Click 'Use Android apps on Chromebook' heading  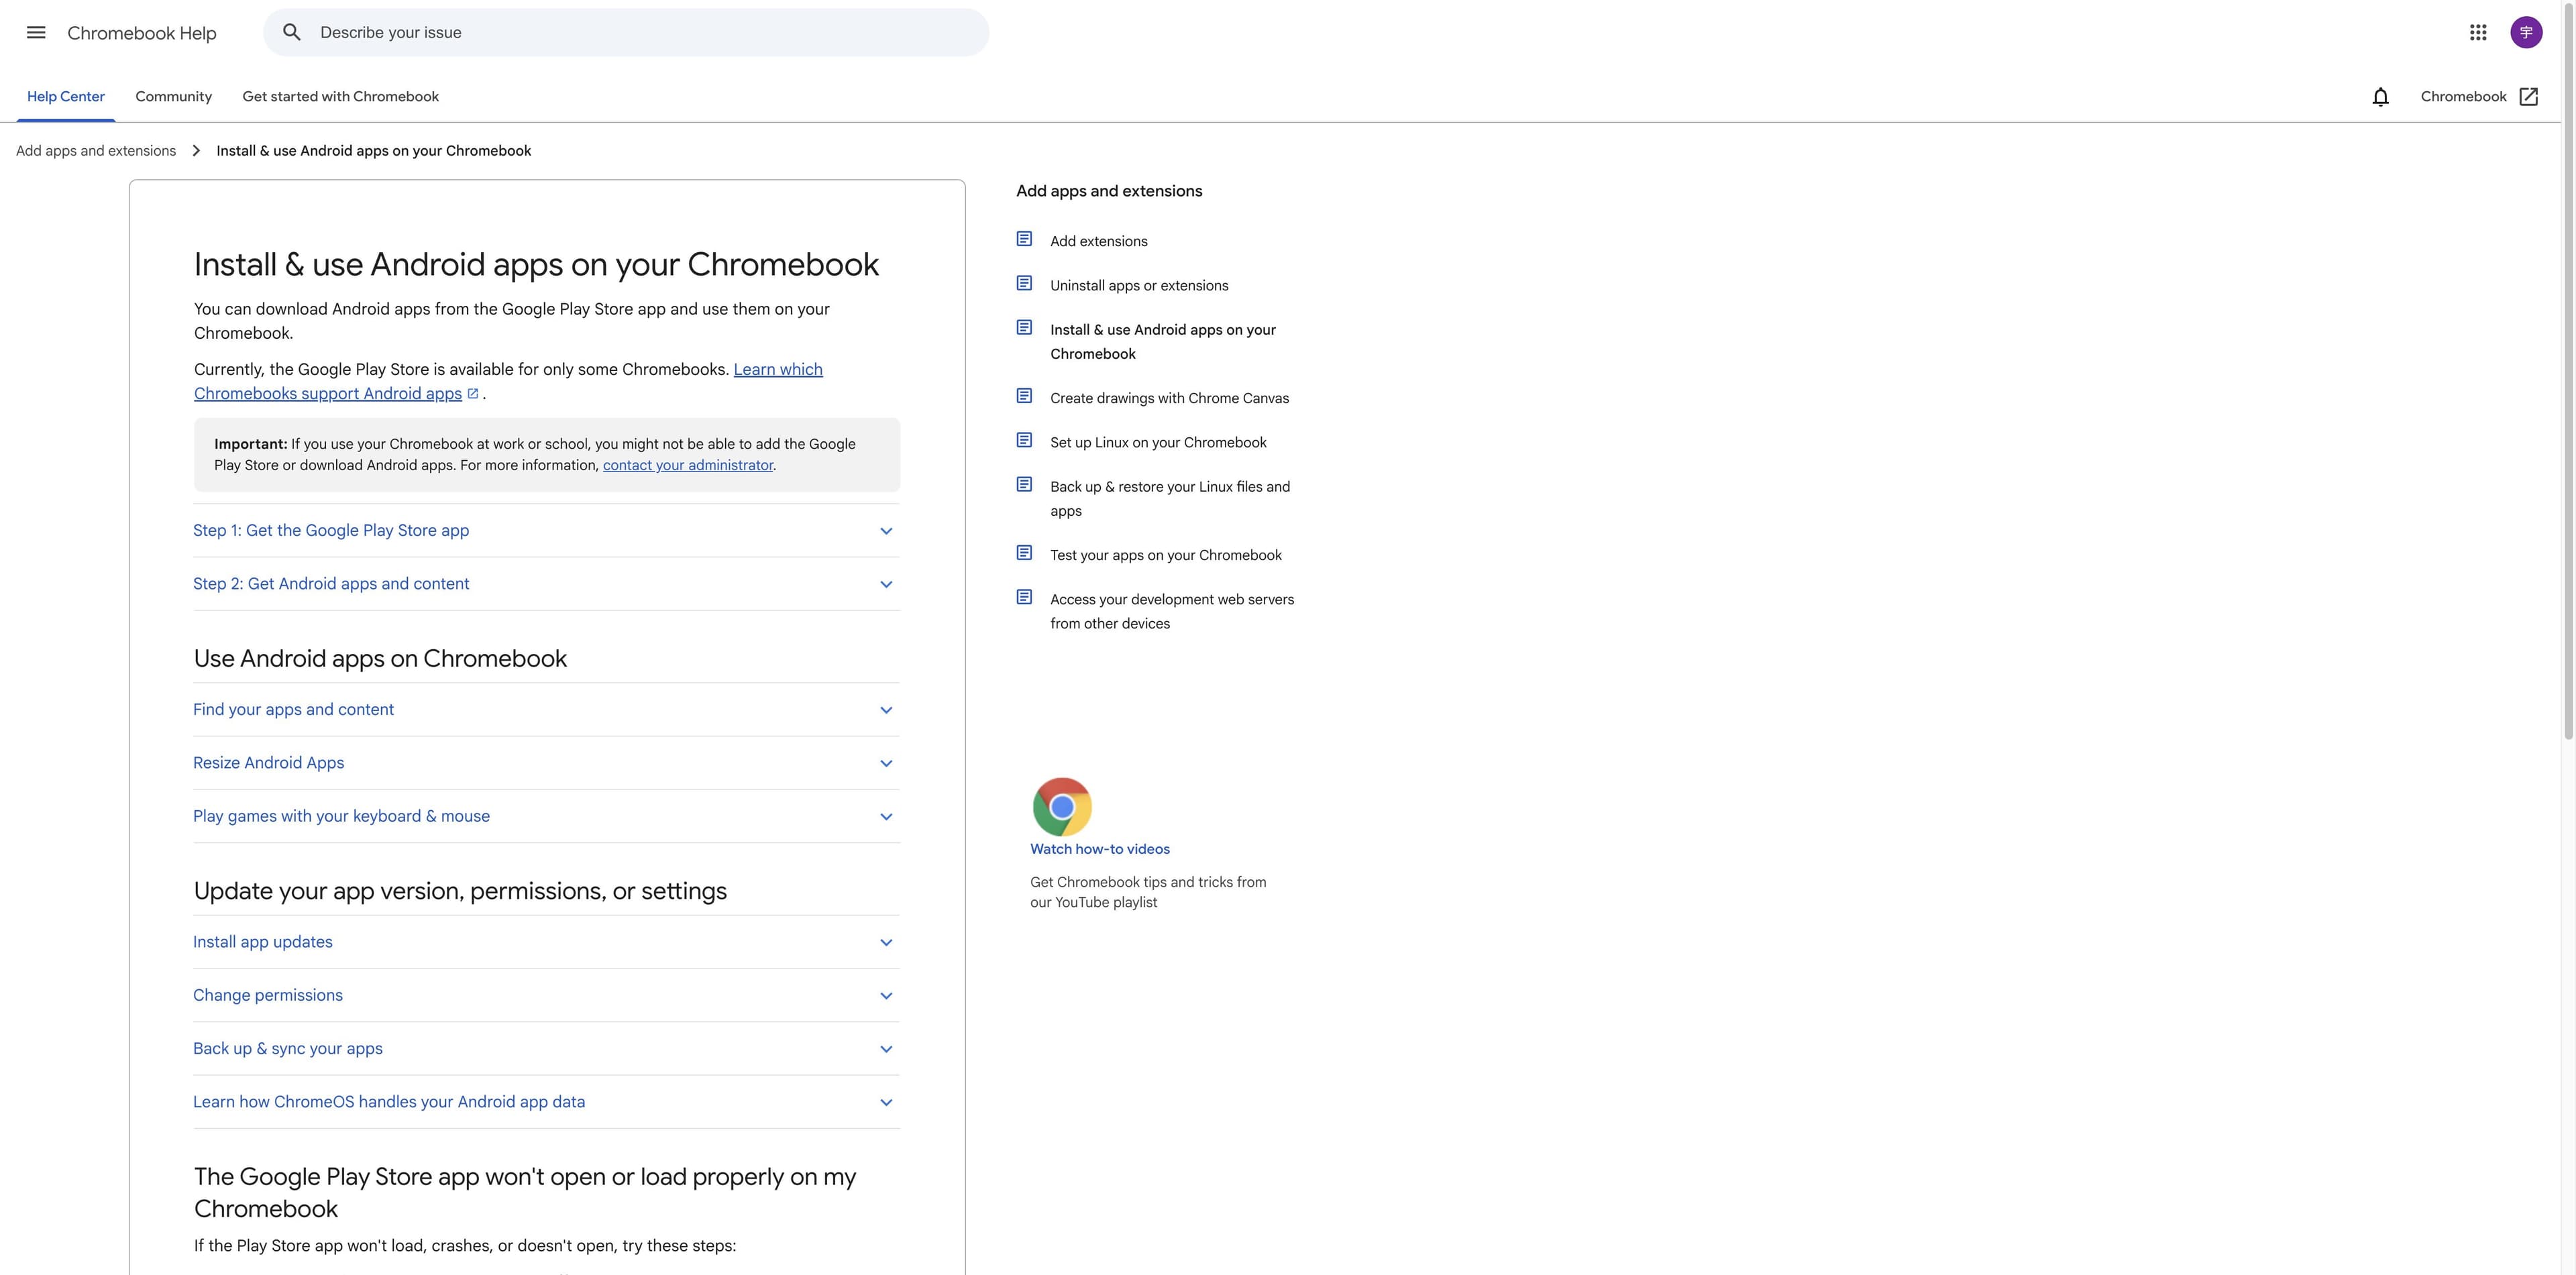(x=380, y=658)
